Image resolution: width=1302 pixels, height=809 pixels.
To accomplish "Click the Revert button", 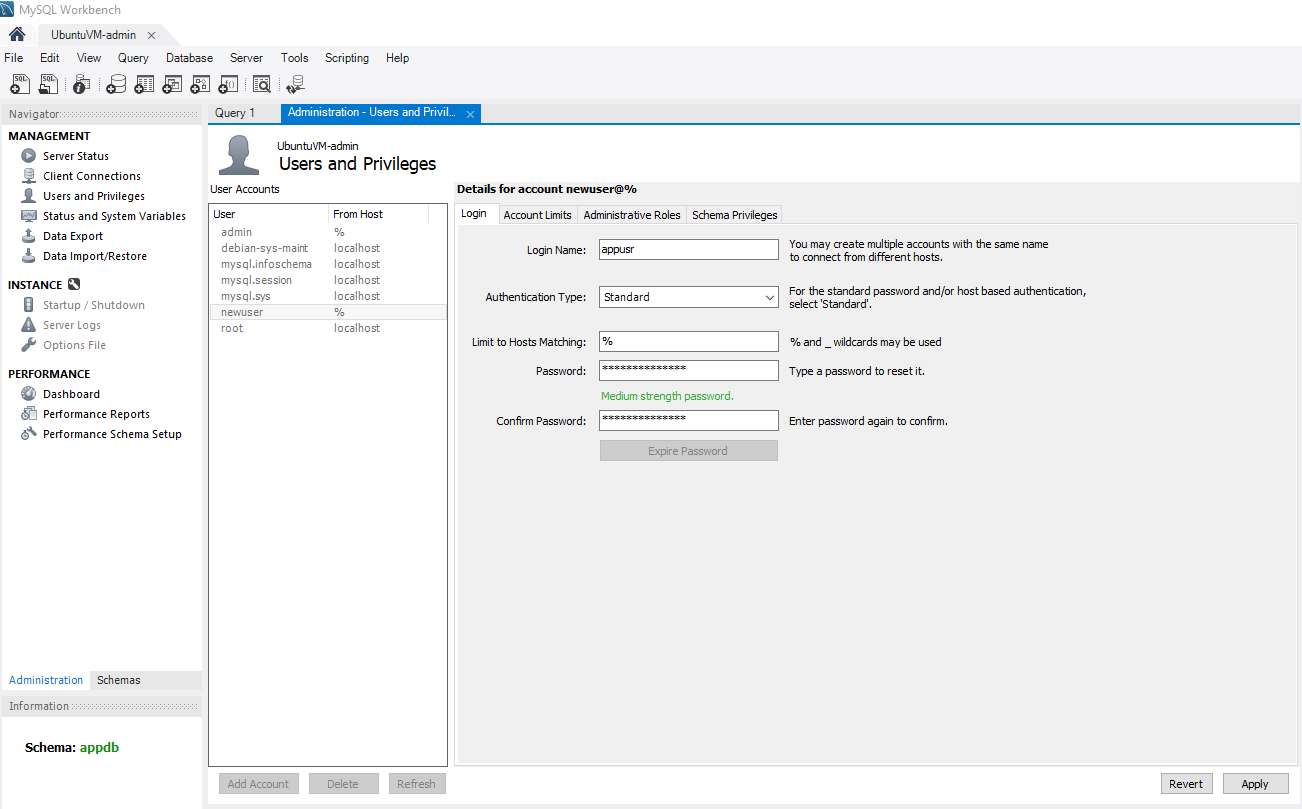I will pos(1186,784).
